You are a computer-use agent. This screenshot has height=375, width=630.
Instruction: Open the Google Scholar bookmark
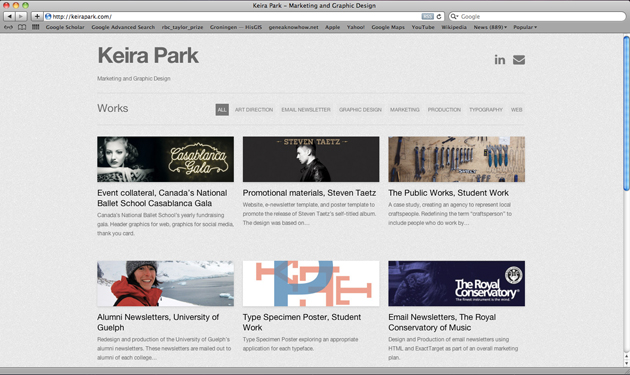[x=65, y=27]
